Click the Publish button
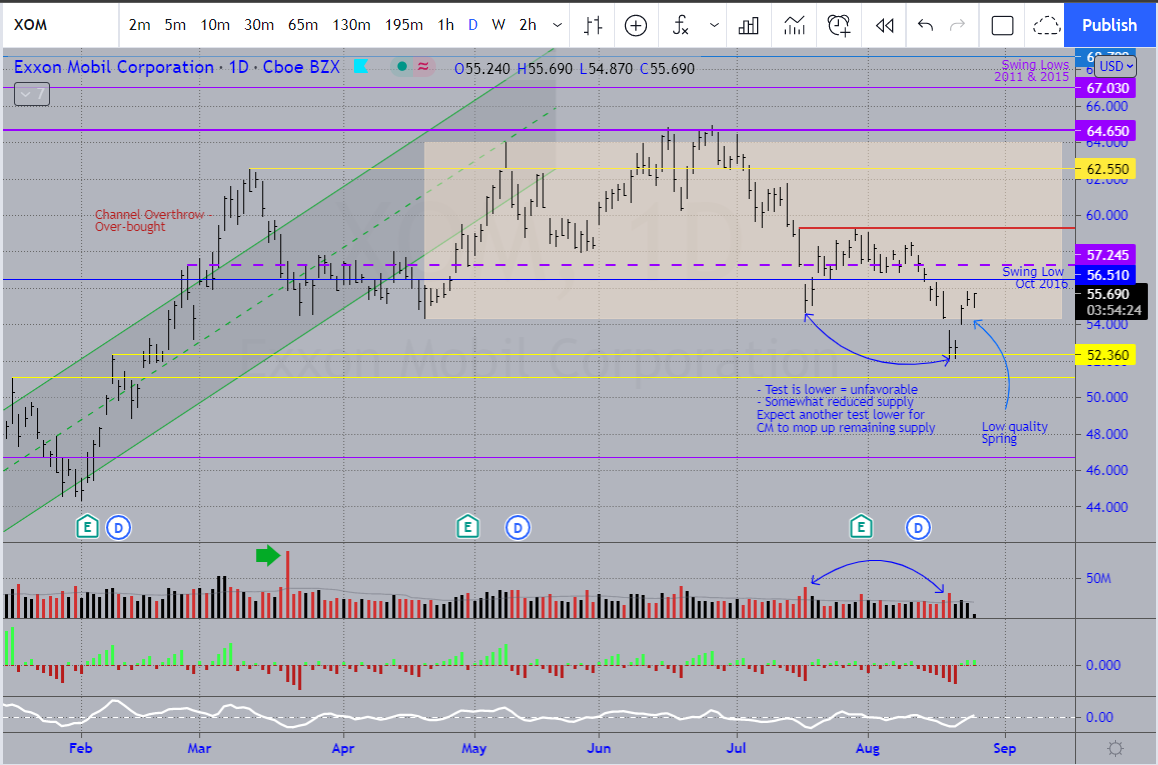This screenshot has height=765, width=1158. click(x=1109, y=25)
